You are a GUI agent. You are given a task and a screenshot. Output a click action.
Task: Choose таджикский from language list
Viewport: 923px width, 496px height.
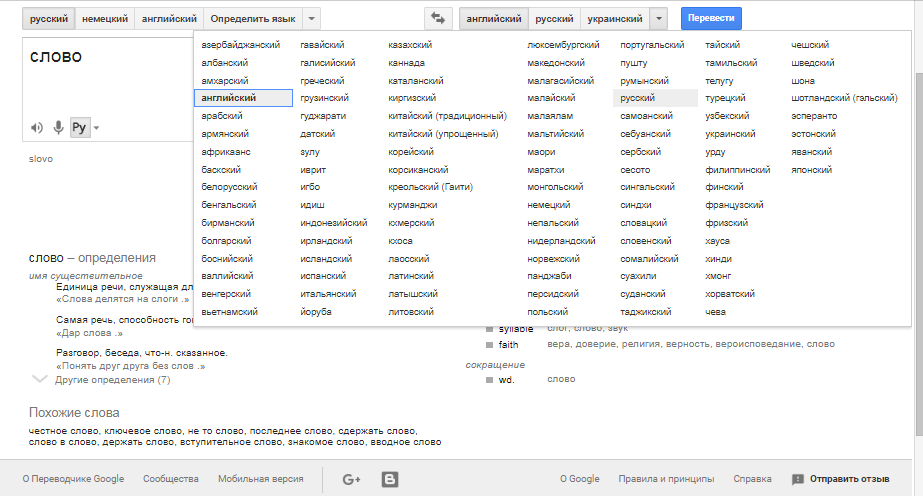(x=645, y=312)
